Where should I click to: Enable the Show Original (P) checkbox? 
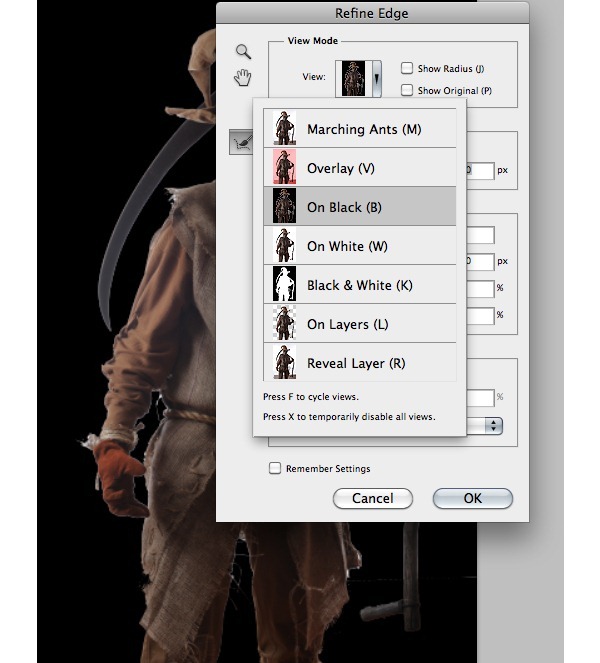407,90
